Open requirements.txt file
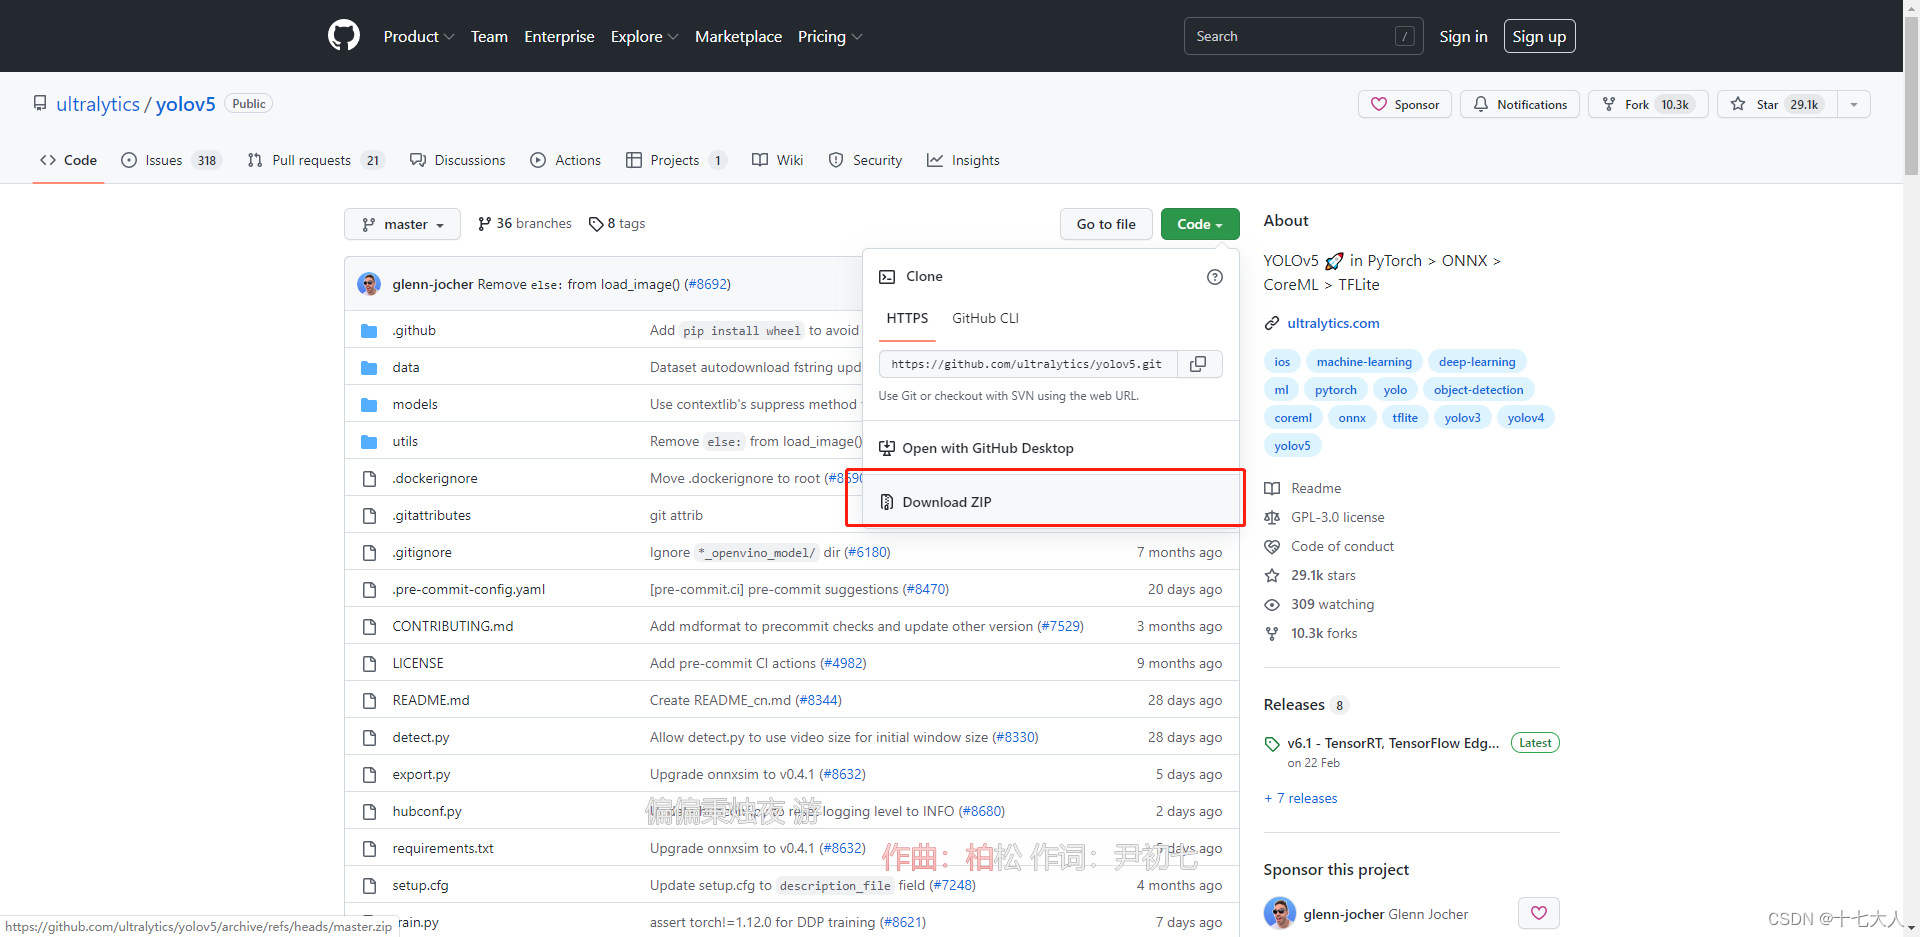 click(x=443, y=848)
